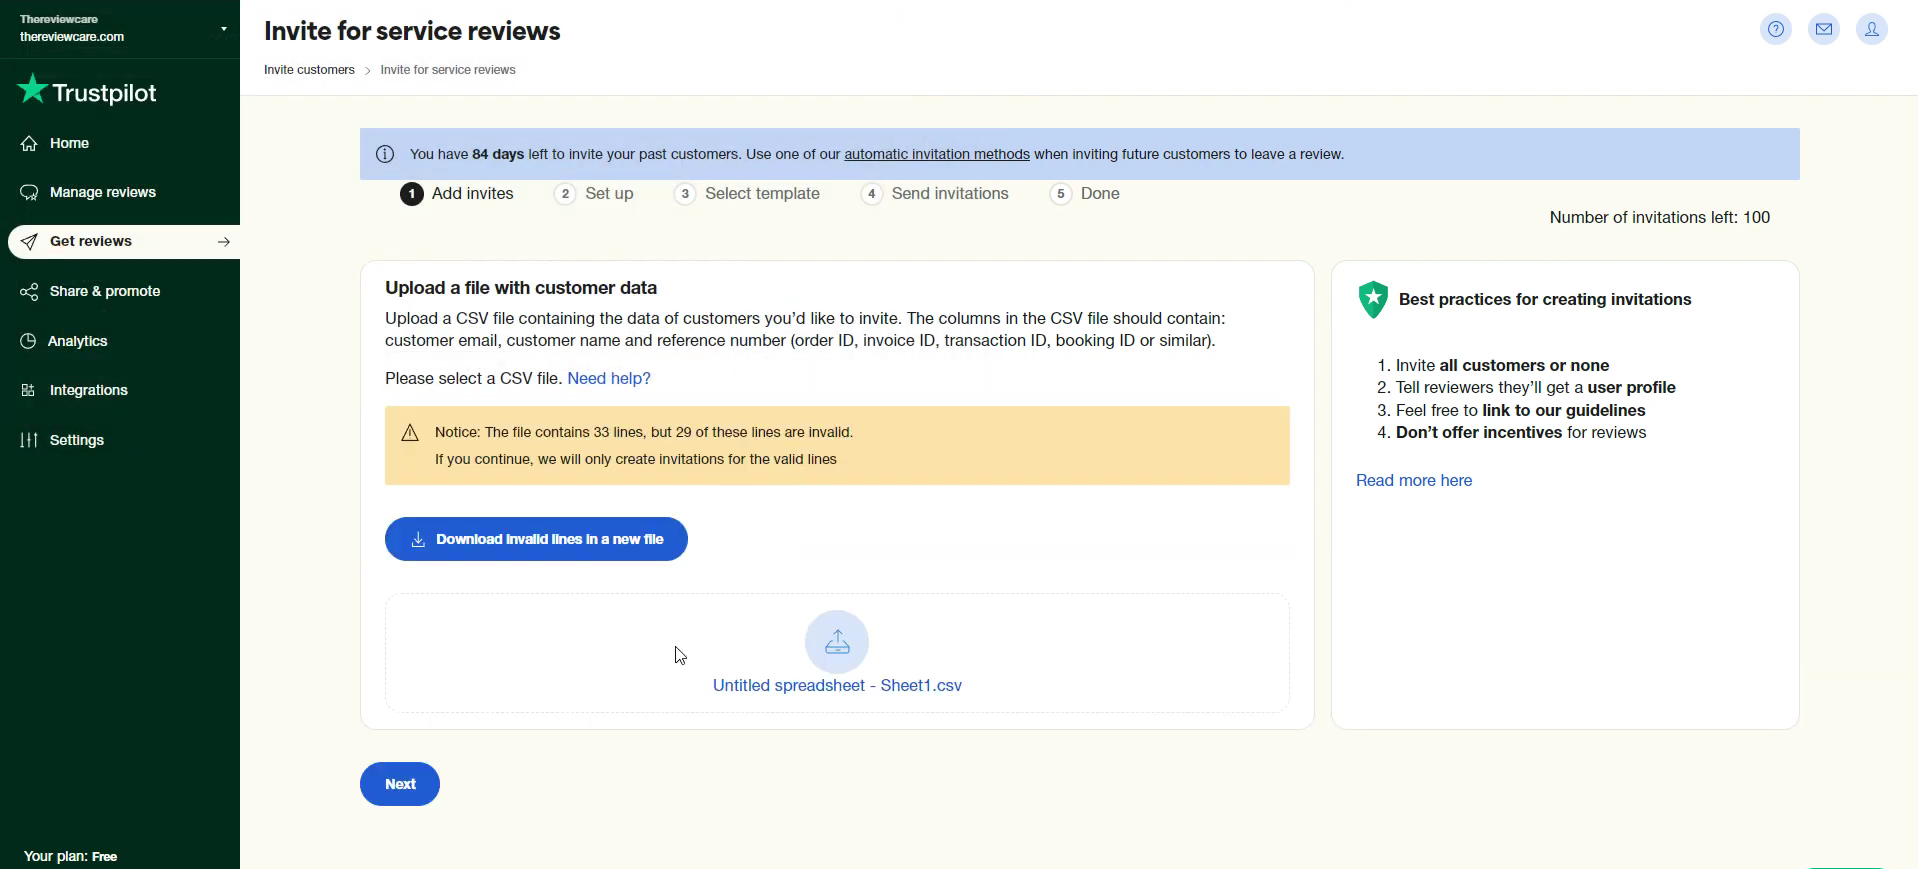Click the 29 invalid lines notice text
Screen dimensions: 1918x869
pyautogui.click(x=644, y=432)
